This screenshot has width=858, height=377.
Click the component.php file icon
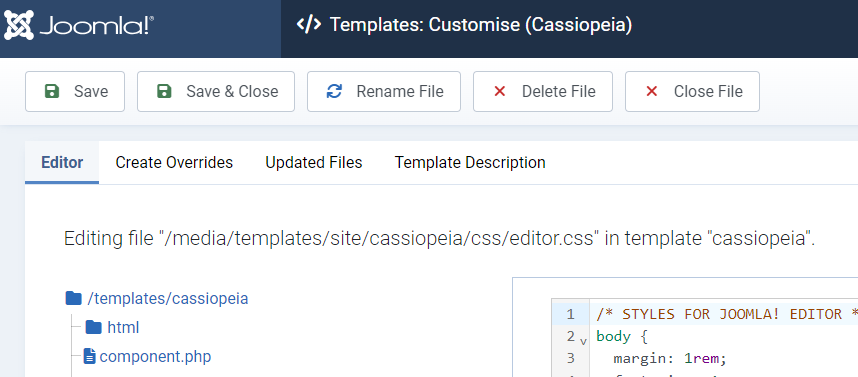tap(90, 357)
